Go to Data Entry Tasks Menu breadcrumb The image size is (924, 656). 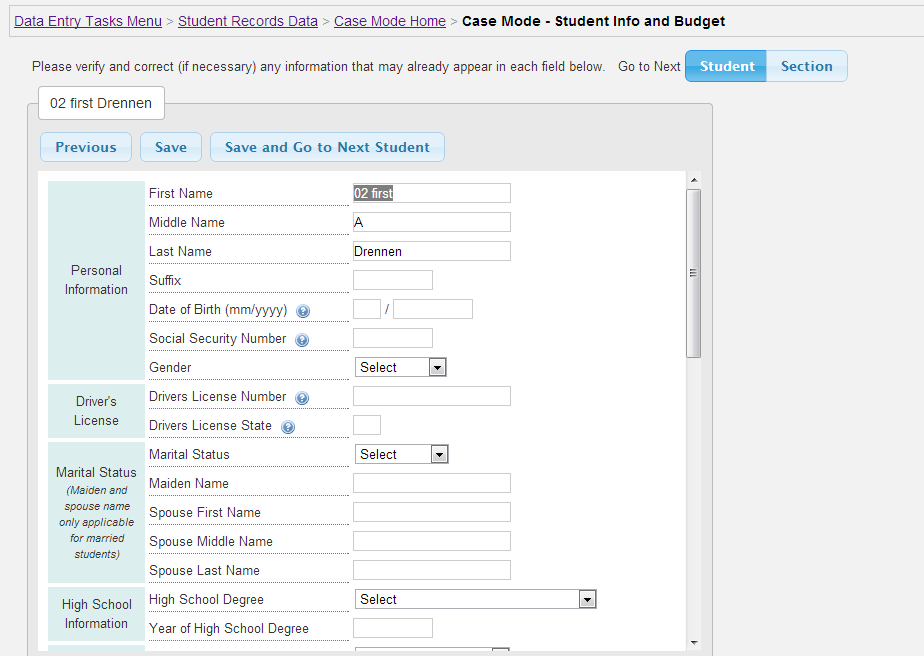(x=88, y=21)
